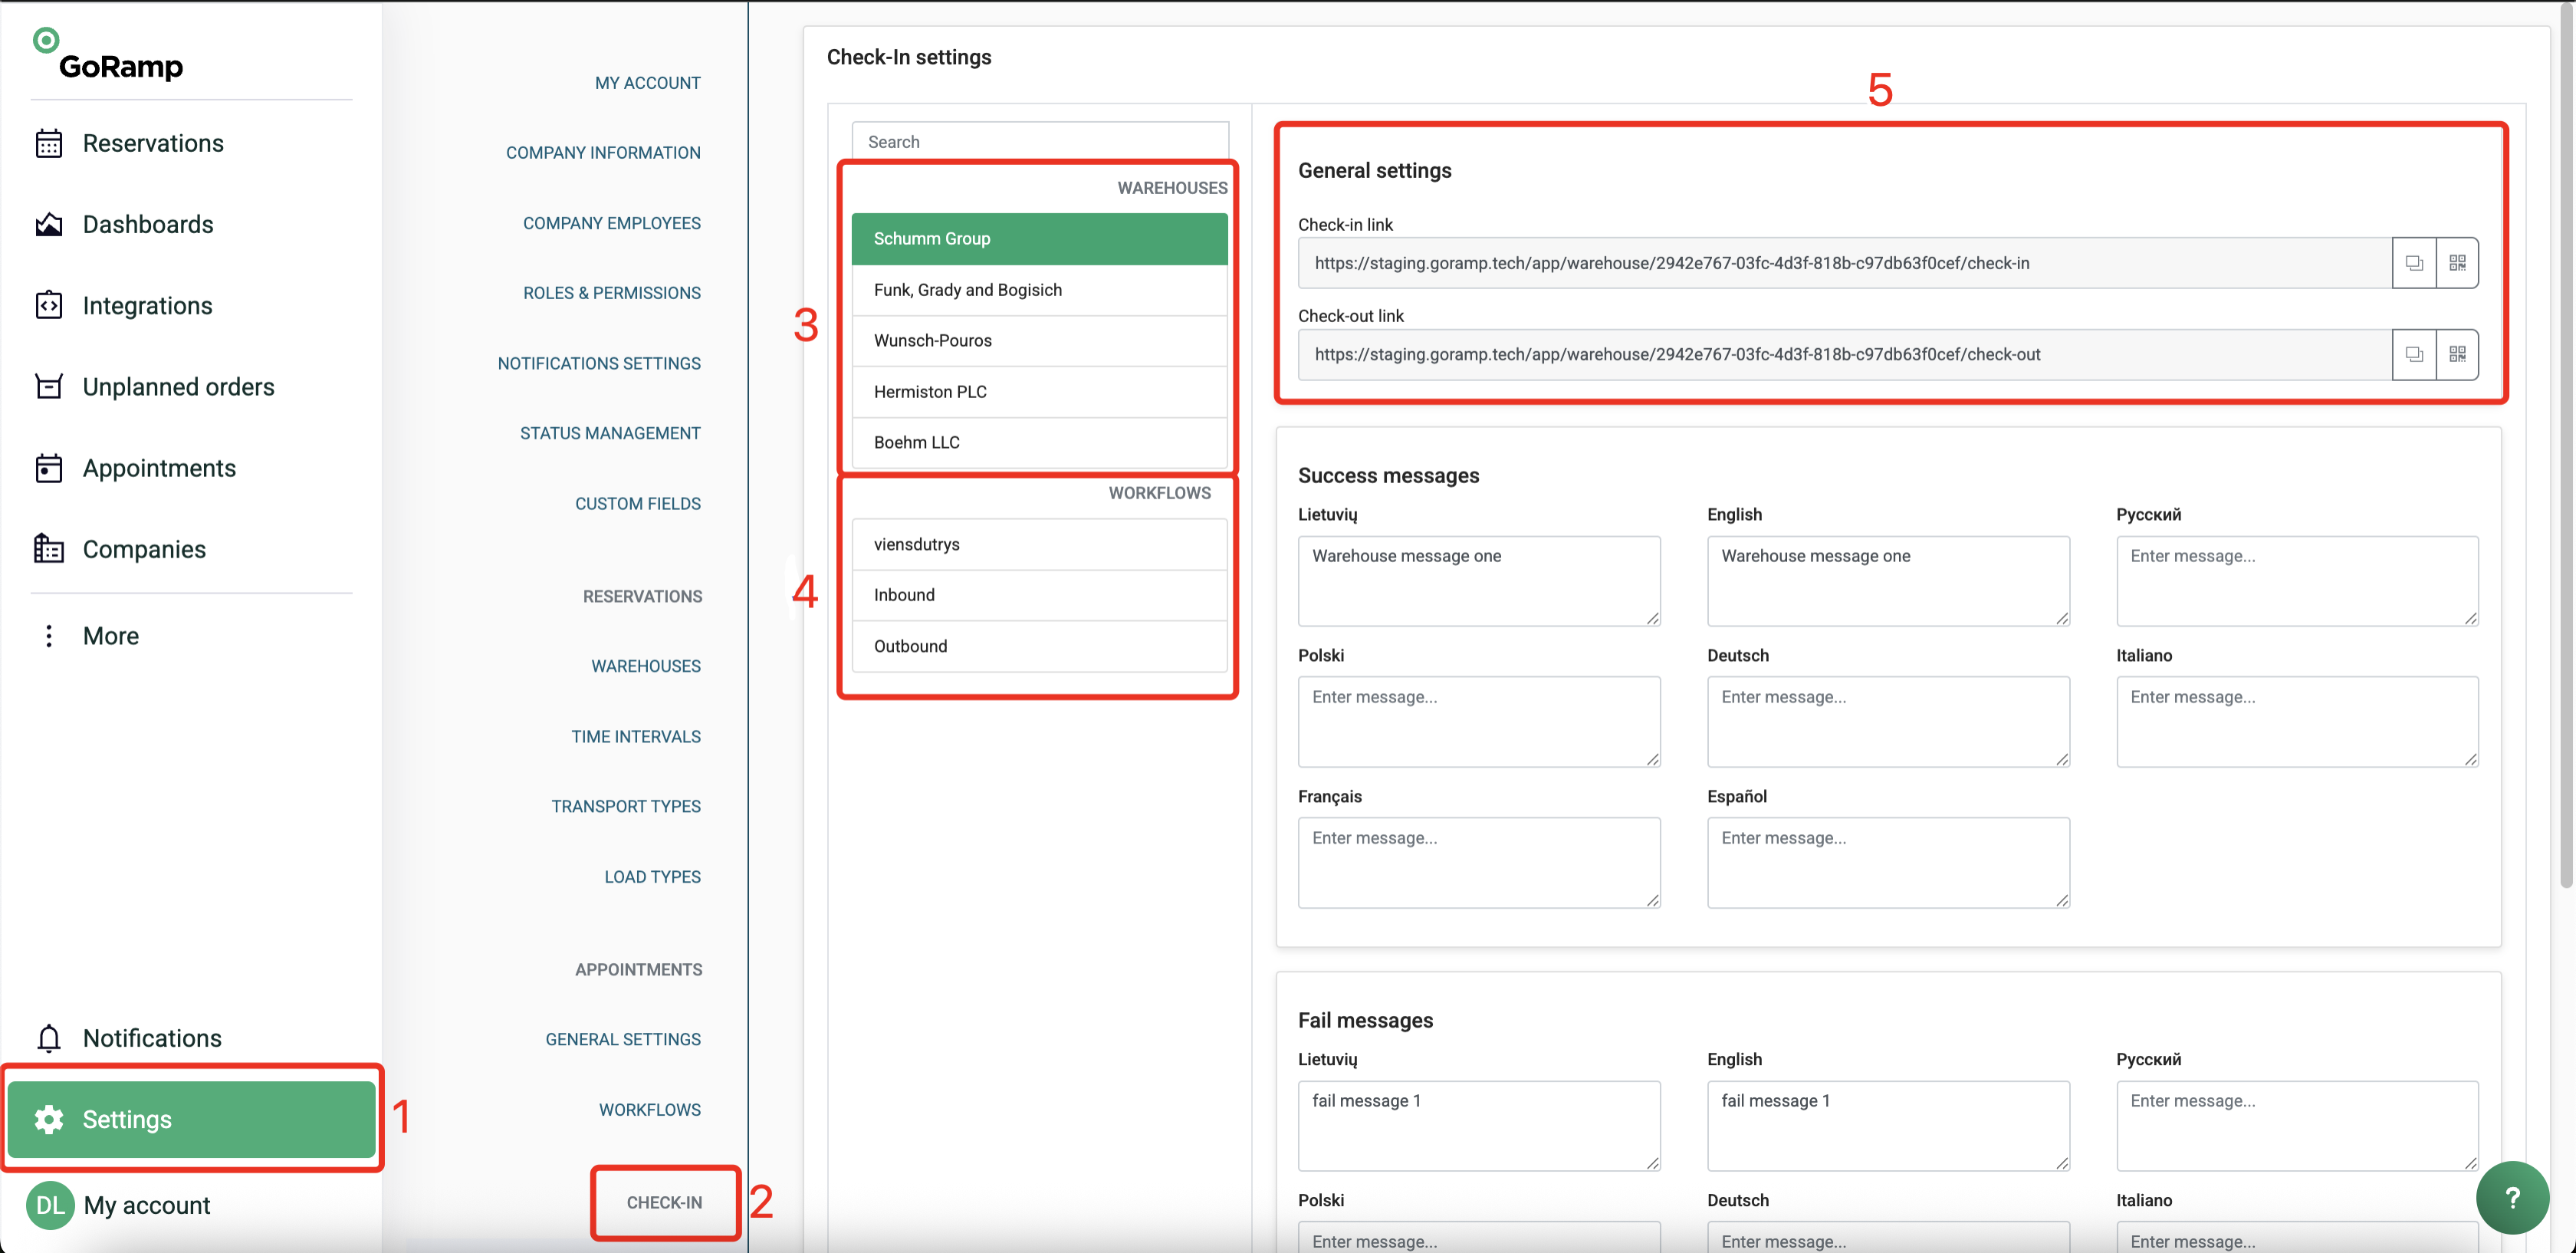Click the Appointments calendar icon
This screenshot has height=1253, width=2576.
point(48,468)
